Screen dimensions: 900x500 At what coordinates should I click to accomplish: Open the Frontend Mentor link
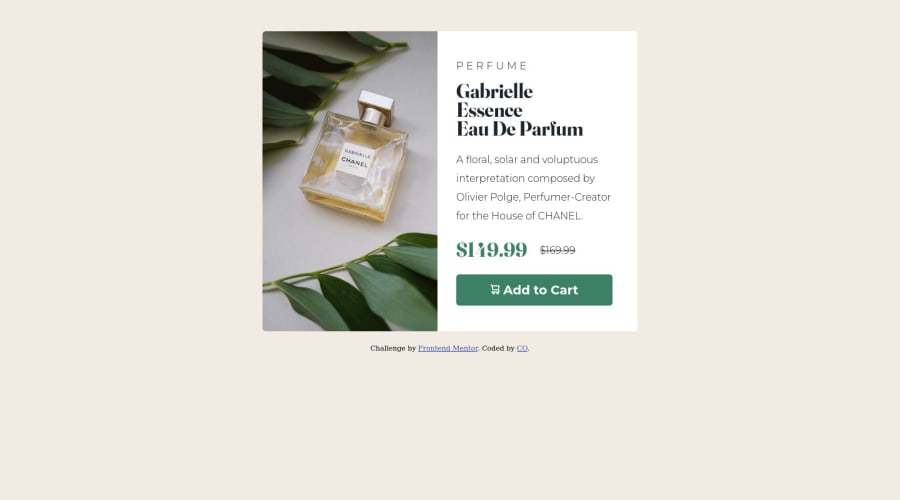point(448,348)
